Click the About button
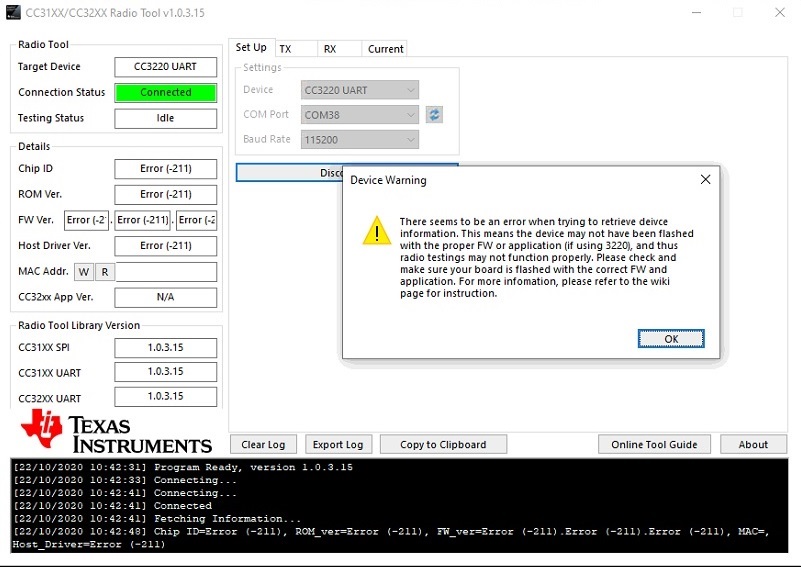The width and height of the screenshot is (801, 567). click(753, 444)
